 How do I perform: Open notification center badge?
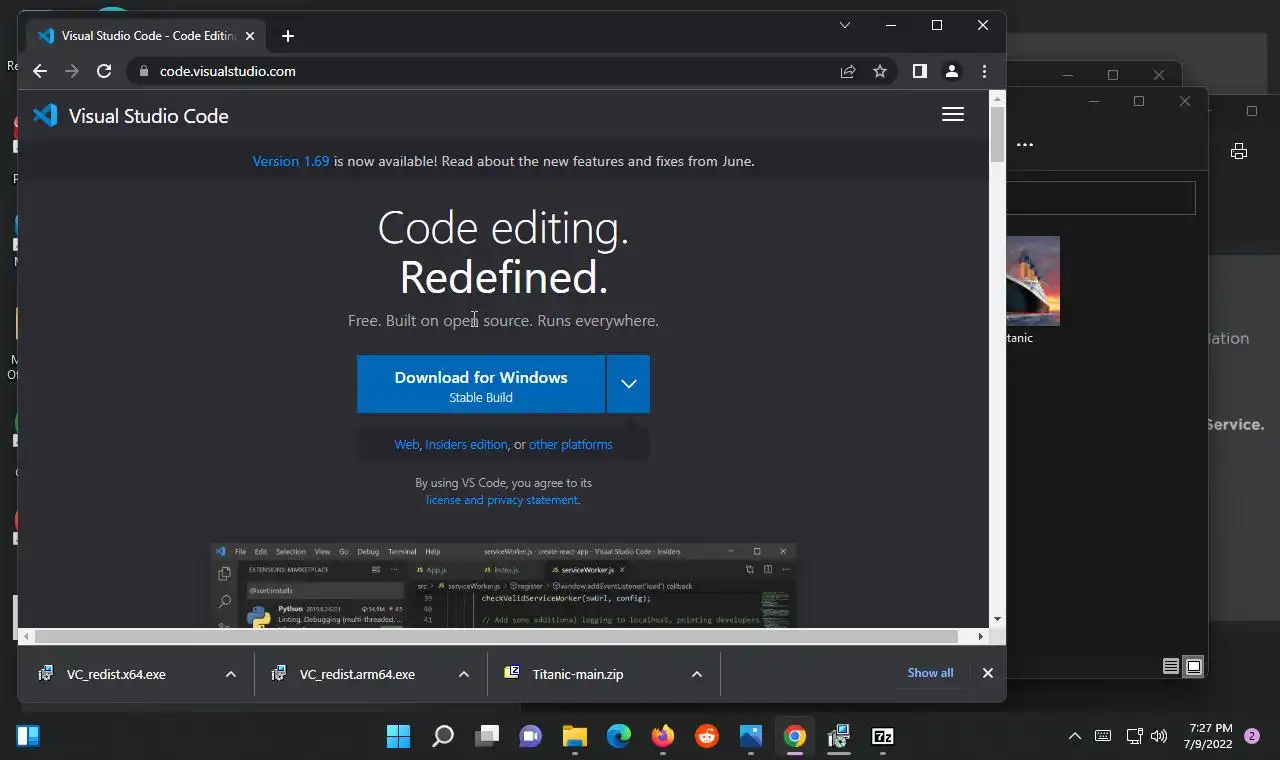1251,736
